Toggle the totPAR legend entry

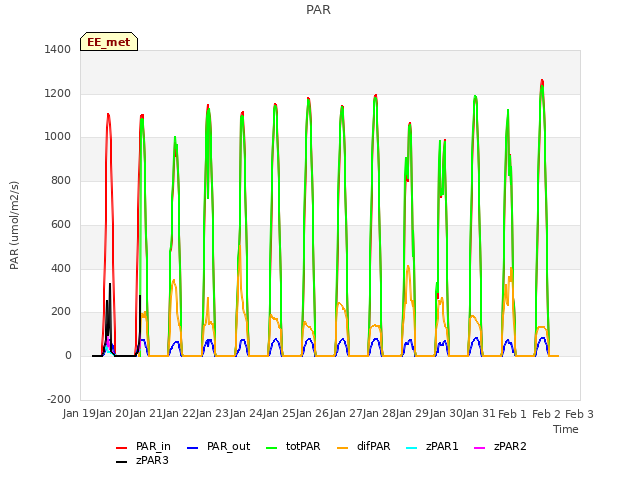[x=293, y=446]
